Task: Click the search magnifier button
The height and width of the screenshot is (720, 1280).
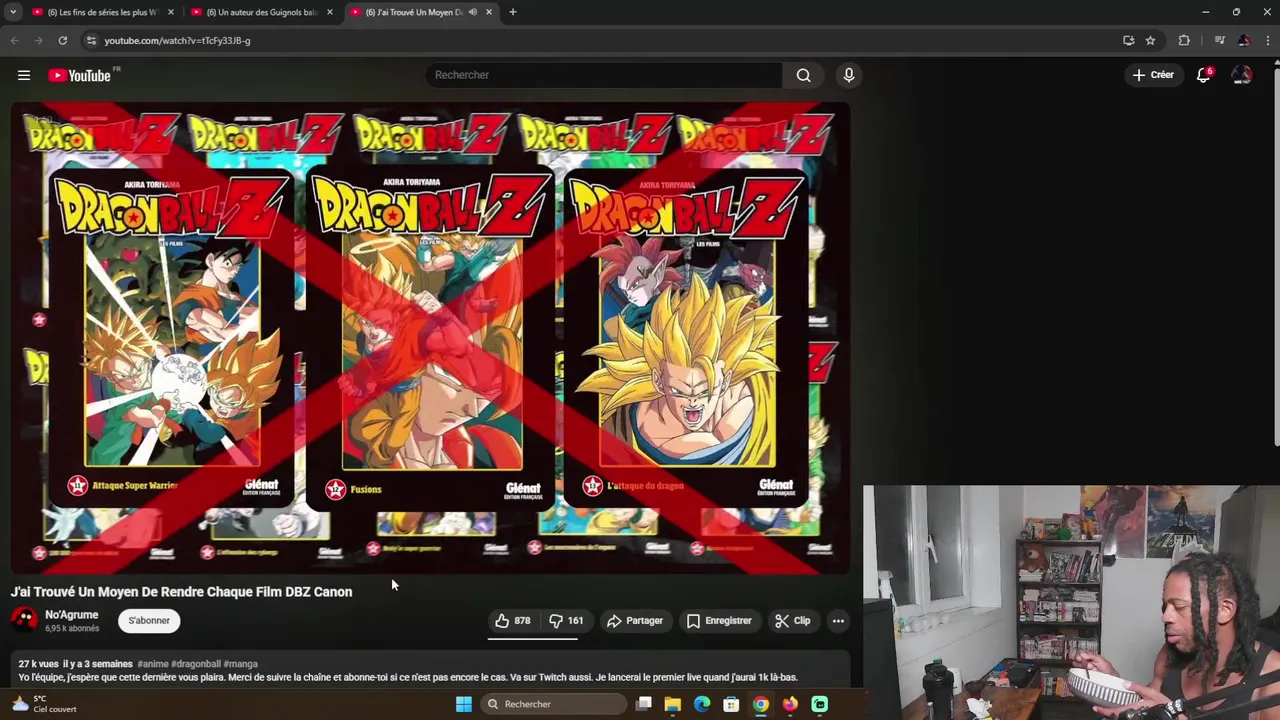Action: pyautogui.click(x=803, y=75)
